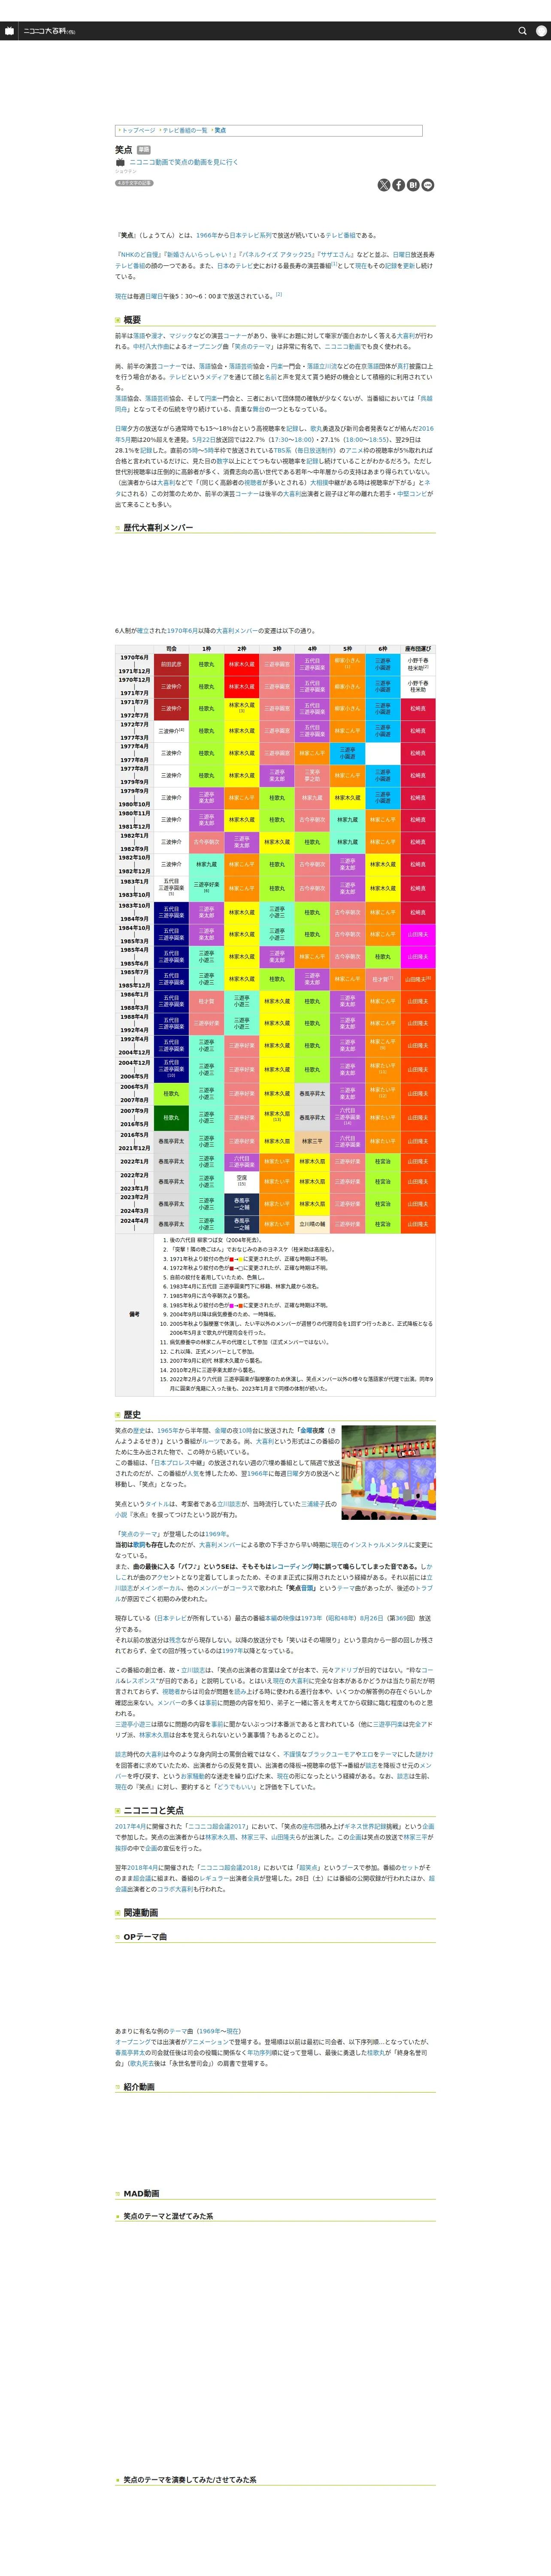Open 1970年6月 link above members table
The image size is (551, 2576).
[182, 631]
